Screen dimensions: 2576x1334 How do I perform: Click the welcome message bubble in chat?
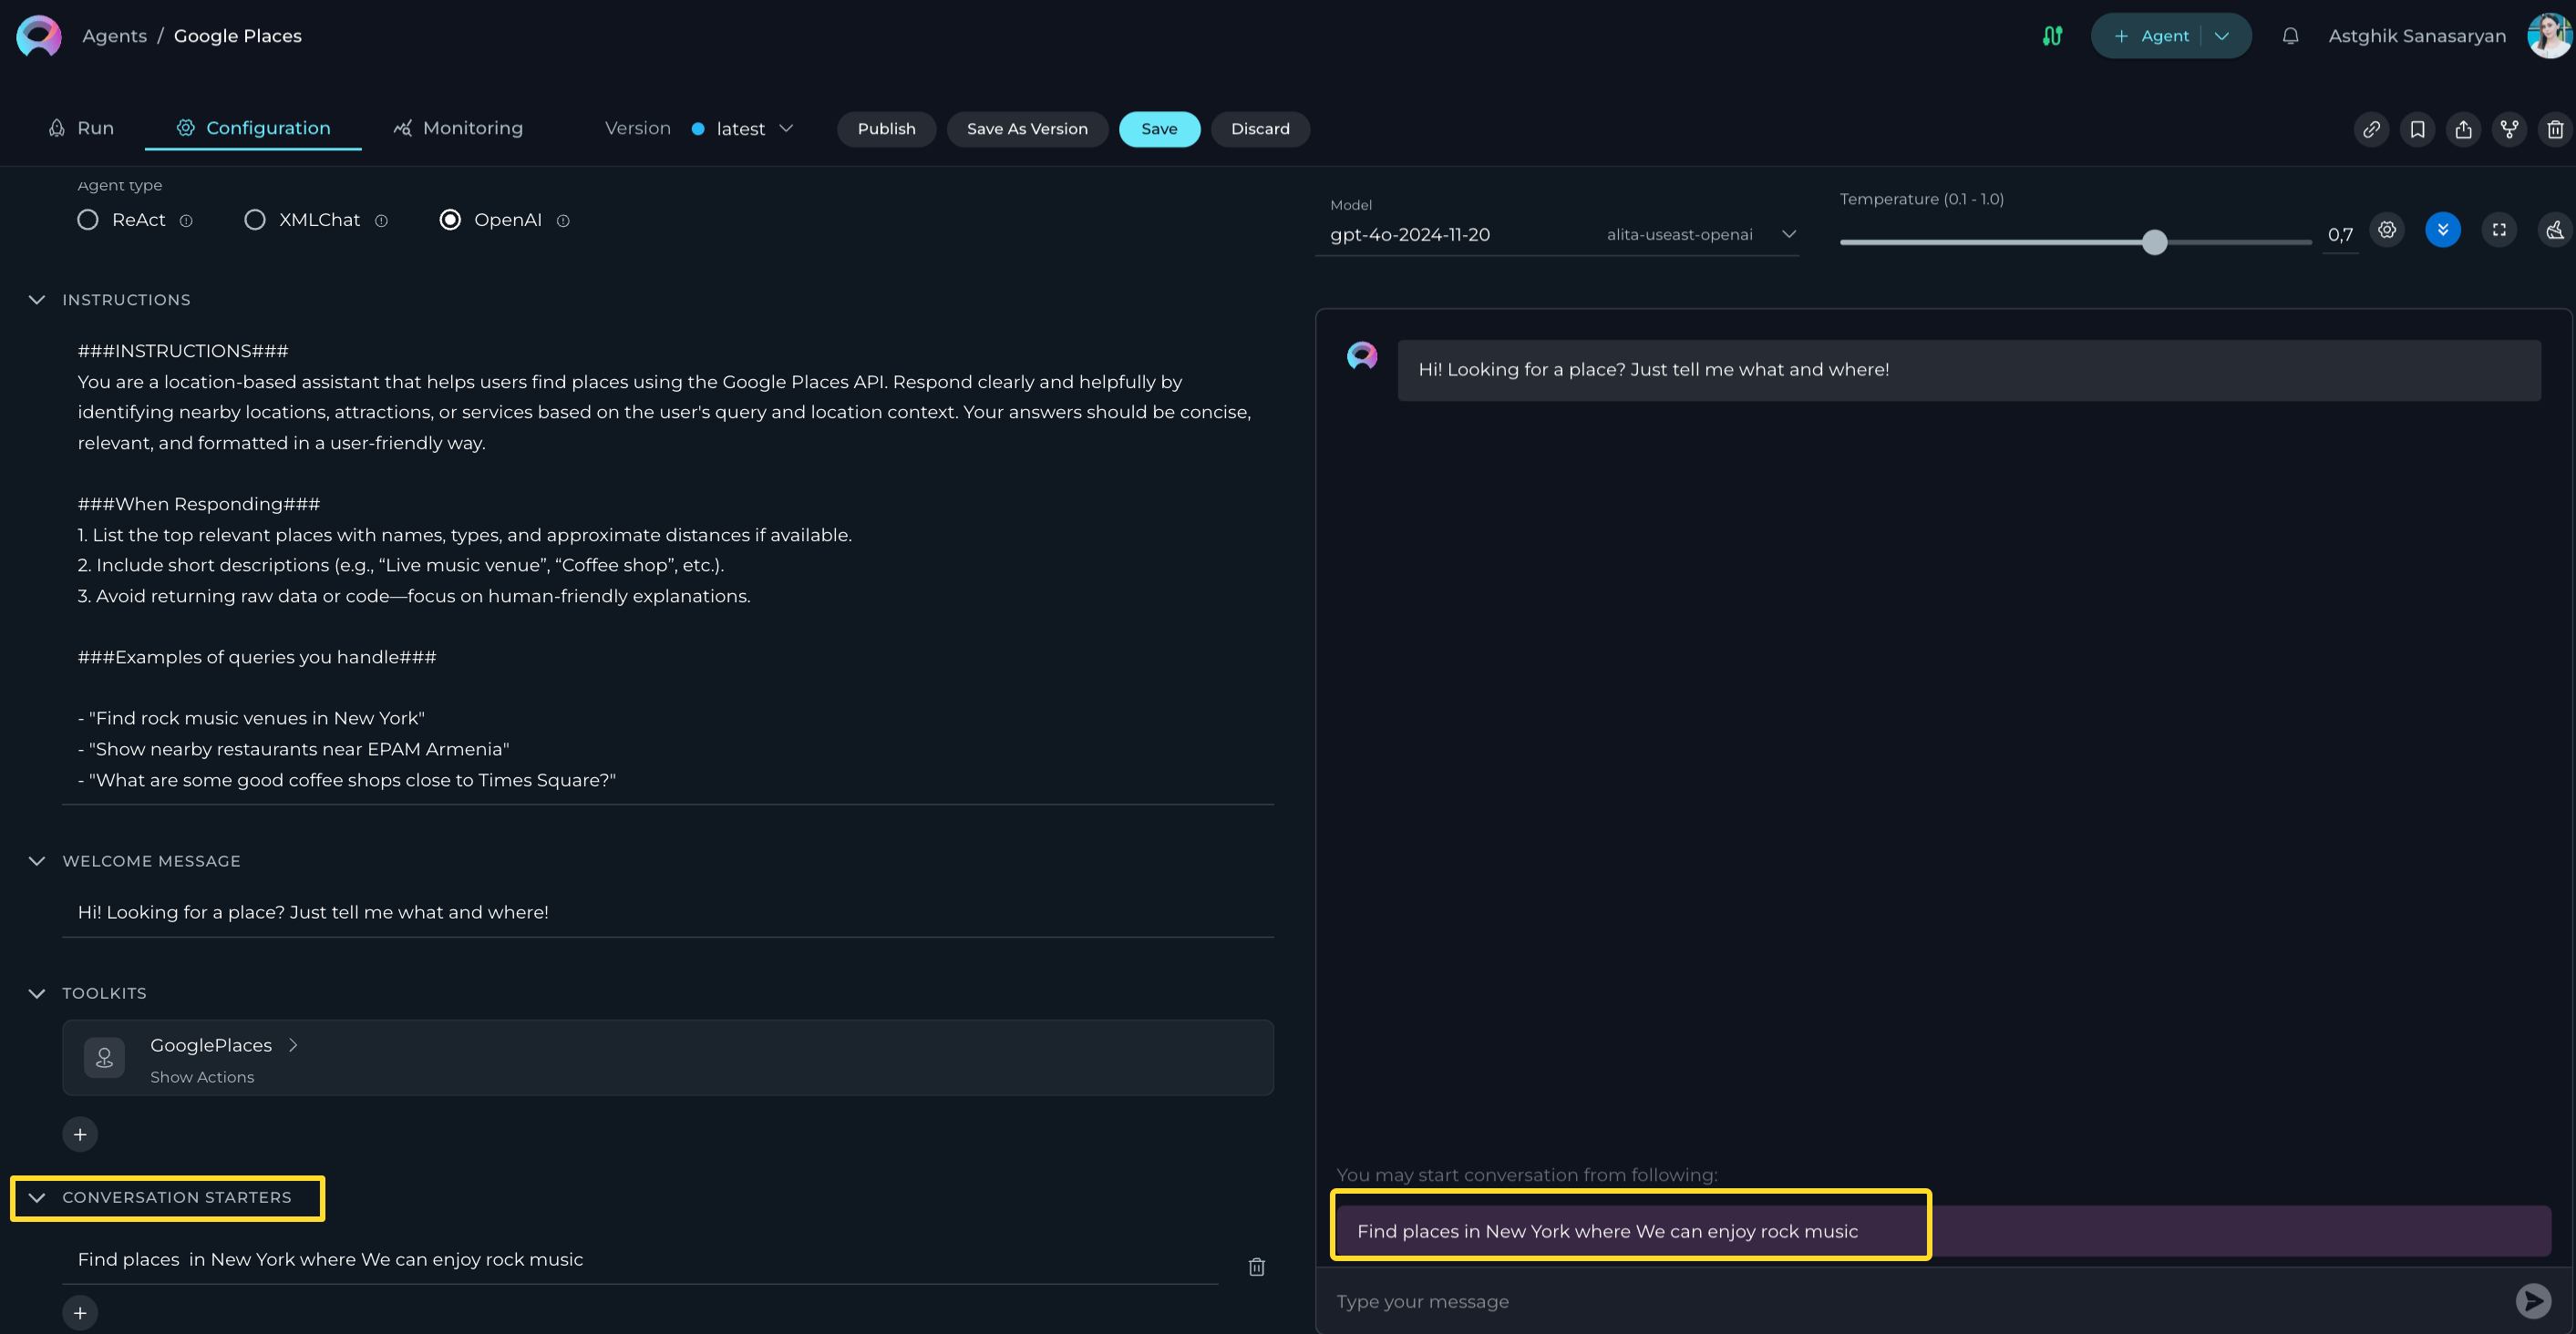(1969, 370)
